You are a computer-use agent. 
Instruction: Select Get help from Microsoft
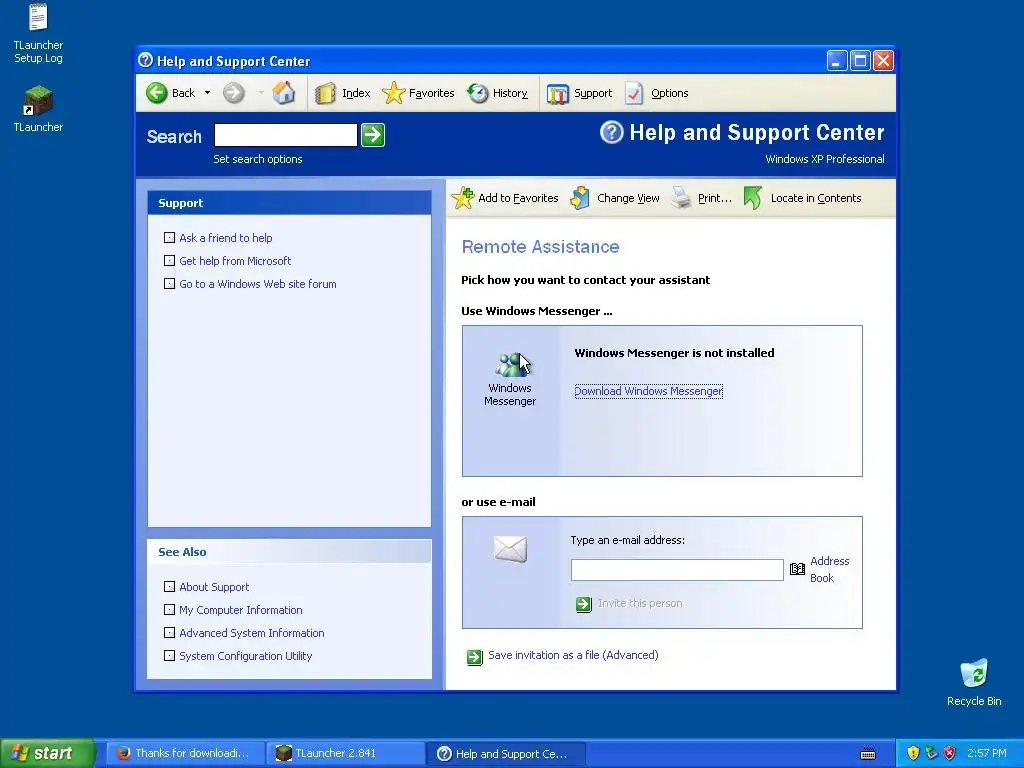pyautogui.click(x=235, y=261)
